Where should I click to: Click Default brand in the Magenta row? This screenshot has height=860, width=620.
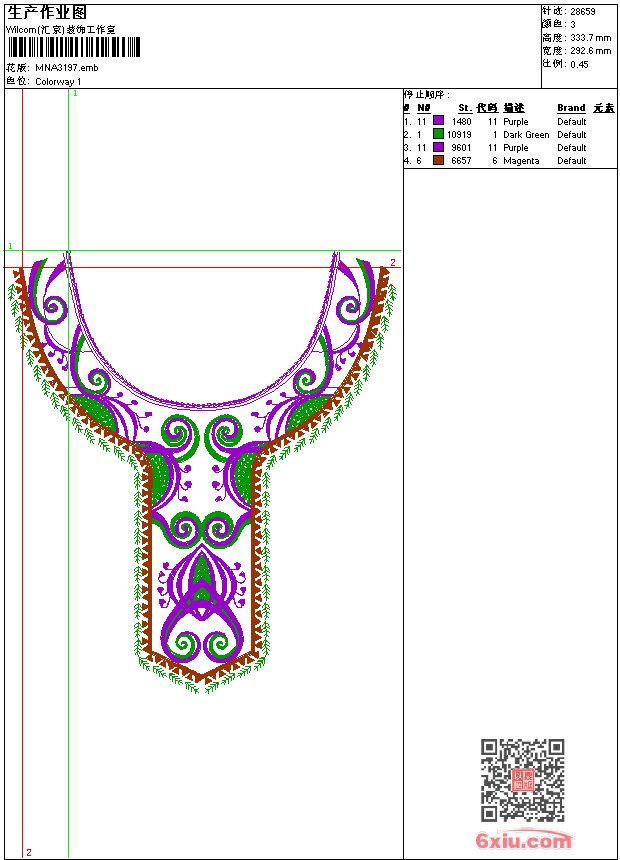click(x=572, y=161)
